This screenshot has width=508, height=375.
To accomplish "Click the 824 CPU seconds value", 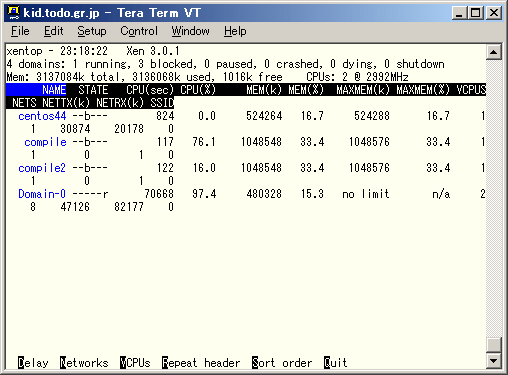I will (x=165, y=116).
